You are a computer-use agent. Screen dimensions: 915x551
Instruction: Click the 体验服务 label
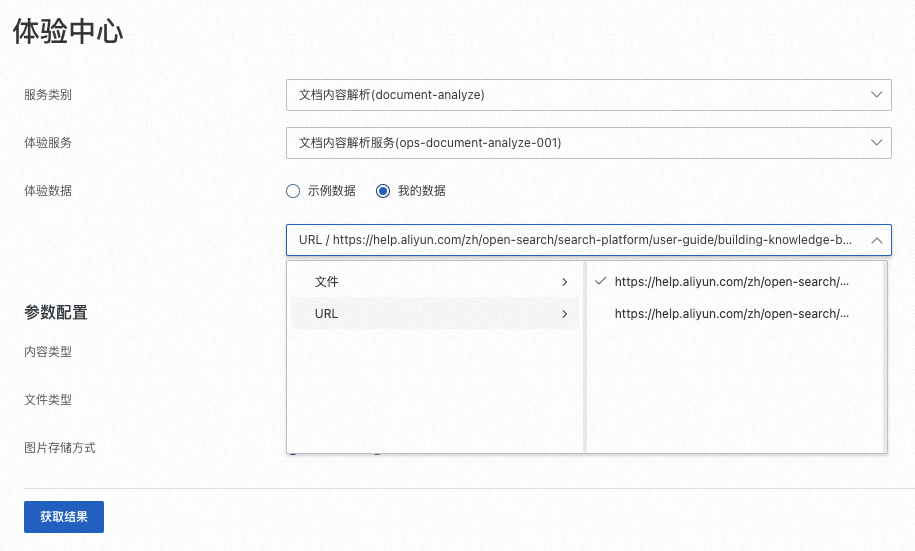point(48,142)
